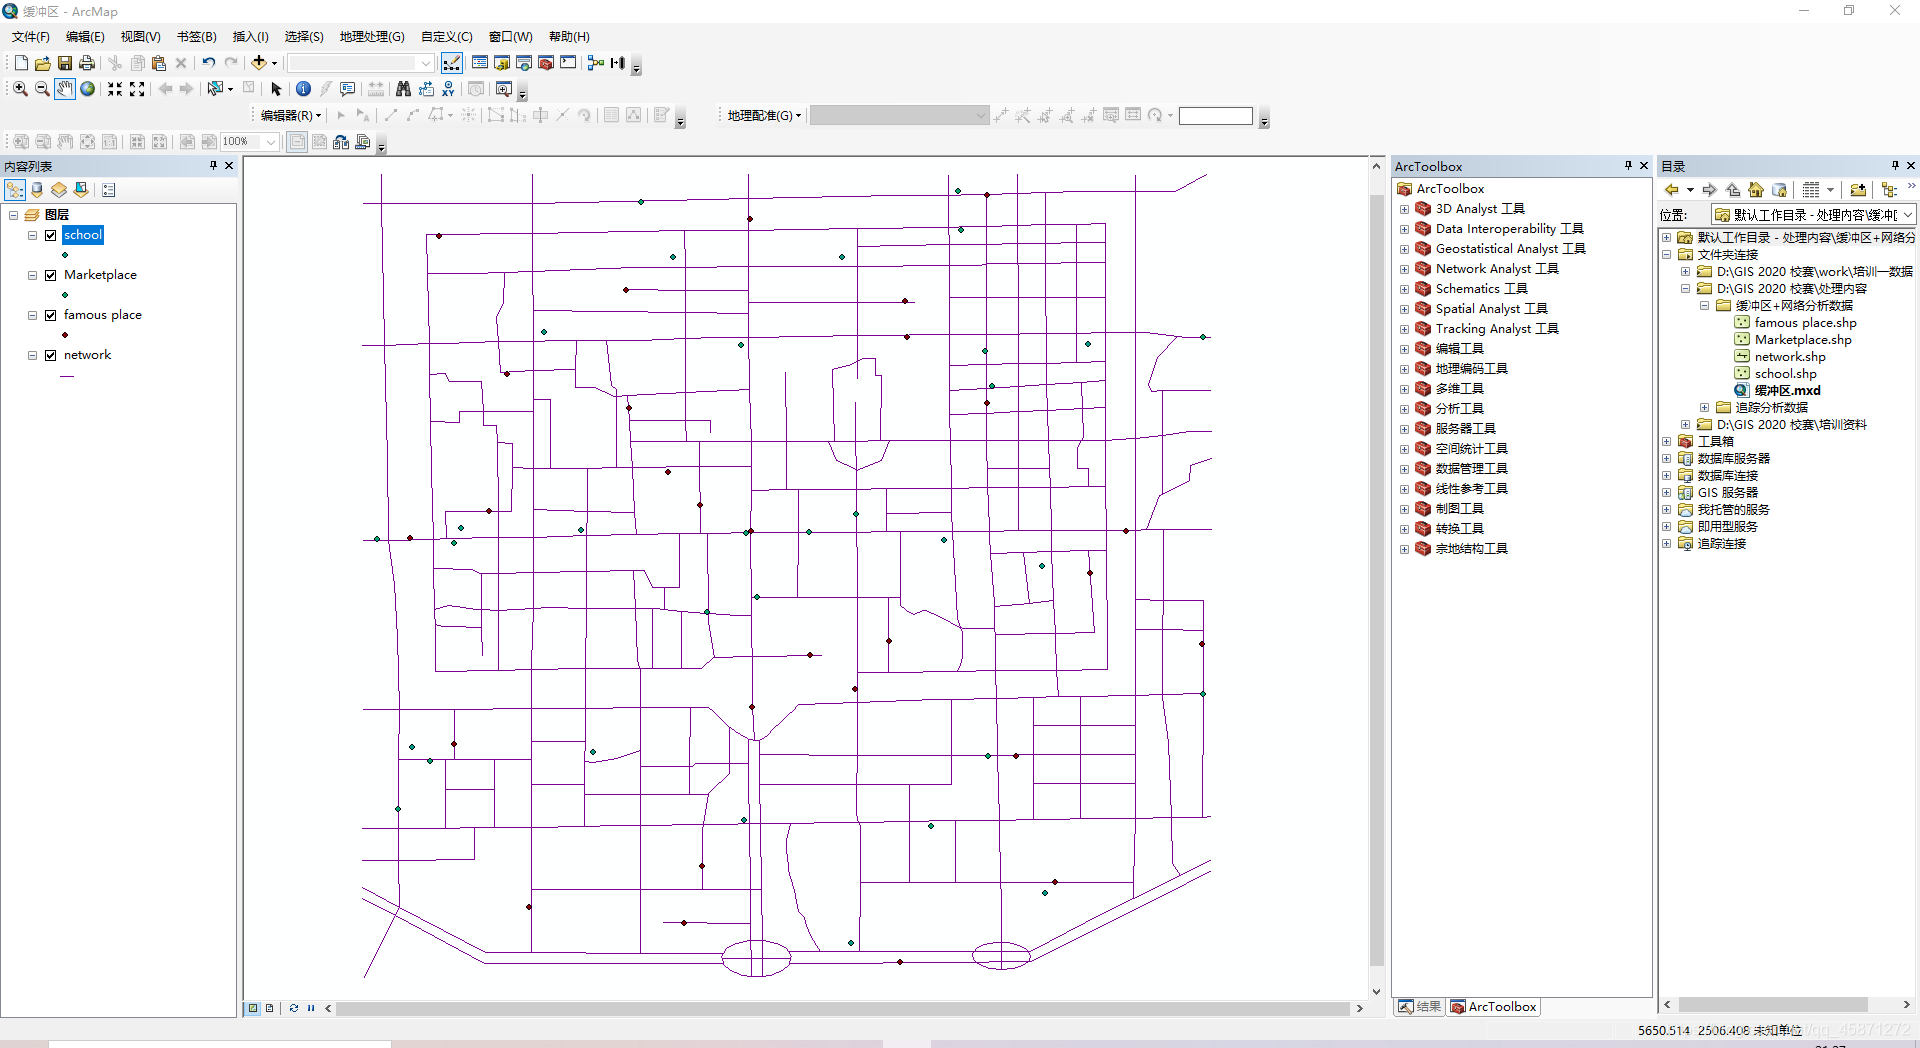Open the Table of Contents window icon

point(480,63)
